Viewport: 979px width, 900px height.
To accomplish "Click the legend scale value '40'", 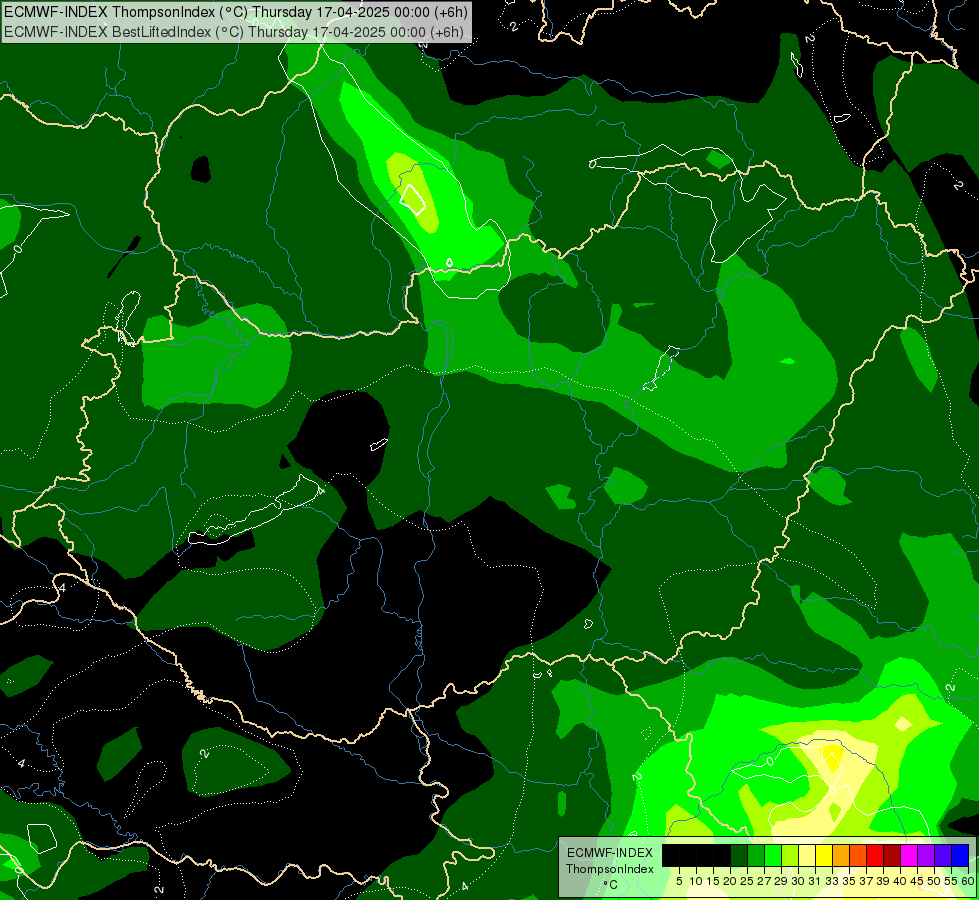I will tap(900, 881).
